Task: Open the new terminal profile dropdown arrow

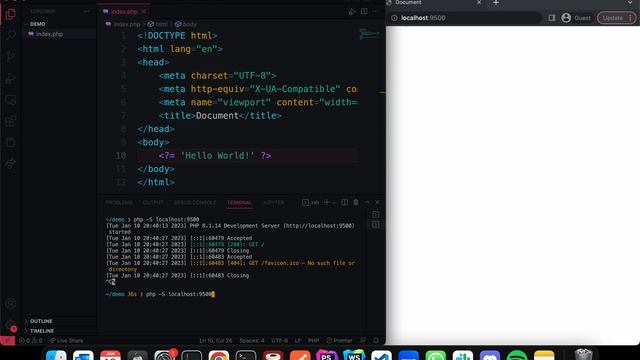Action: pos(334,202)
